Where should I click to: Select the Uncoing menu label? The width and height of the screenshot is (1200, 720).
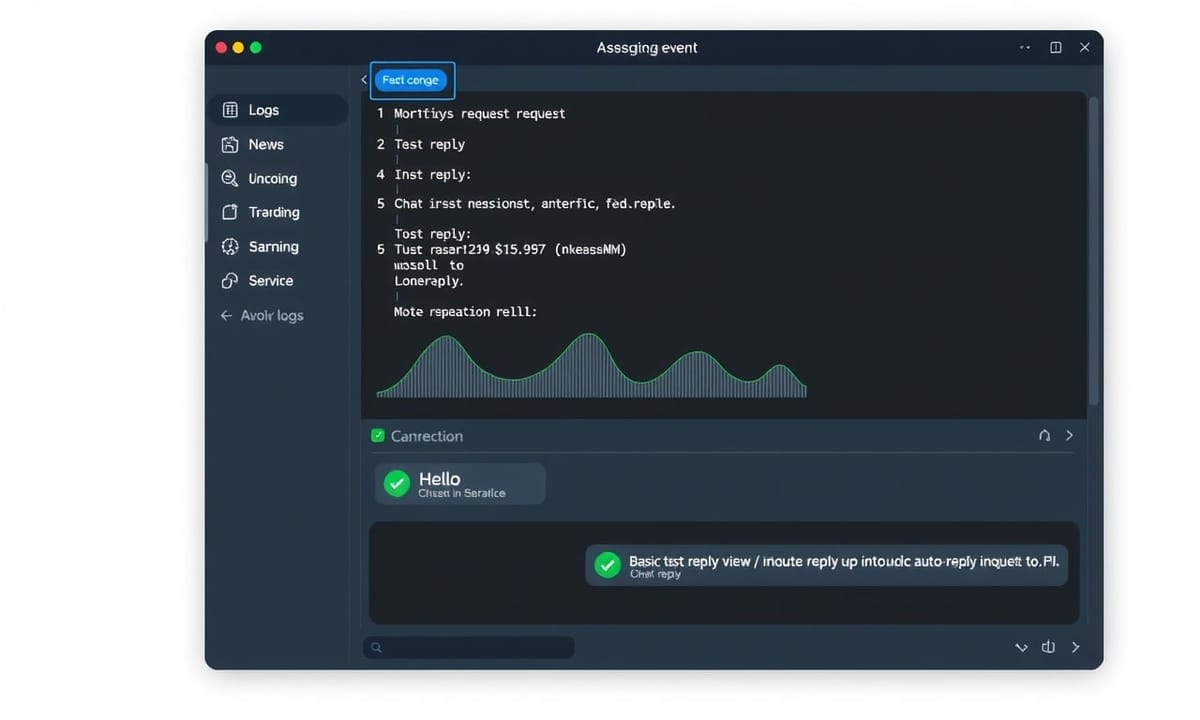click(273, 178)
